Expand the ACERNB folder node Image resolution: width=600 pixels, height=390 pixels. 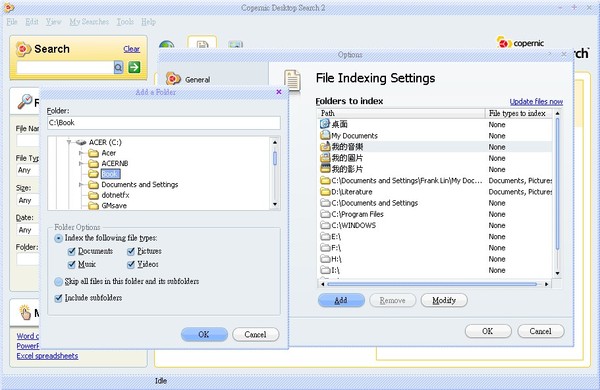coord(81,163)
